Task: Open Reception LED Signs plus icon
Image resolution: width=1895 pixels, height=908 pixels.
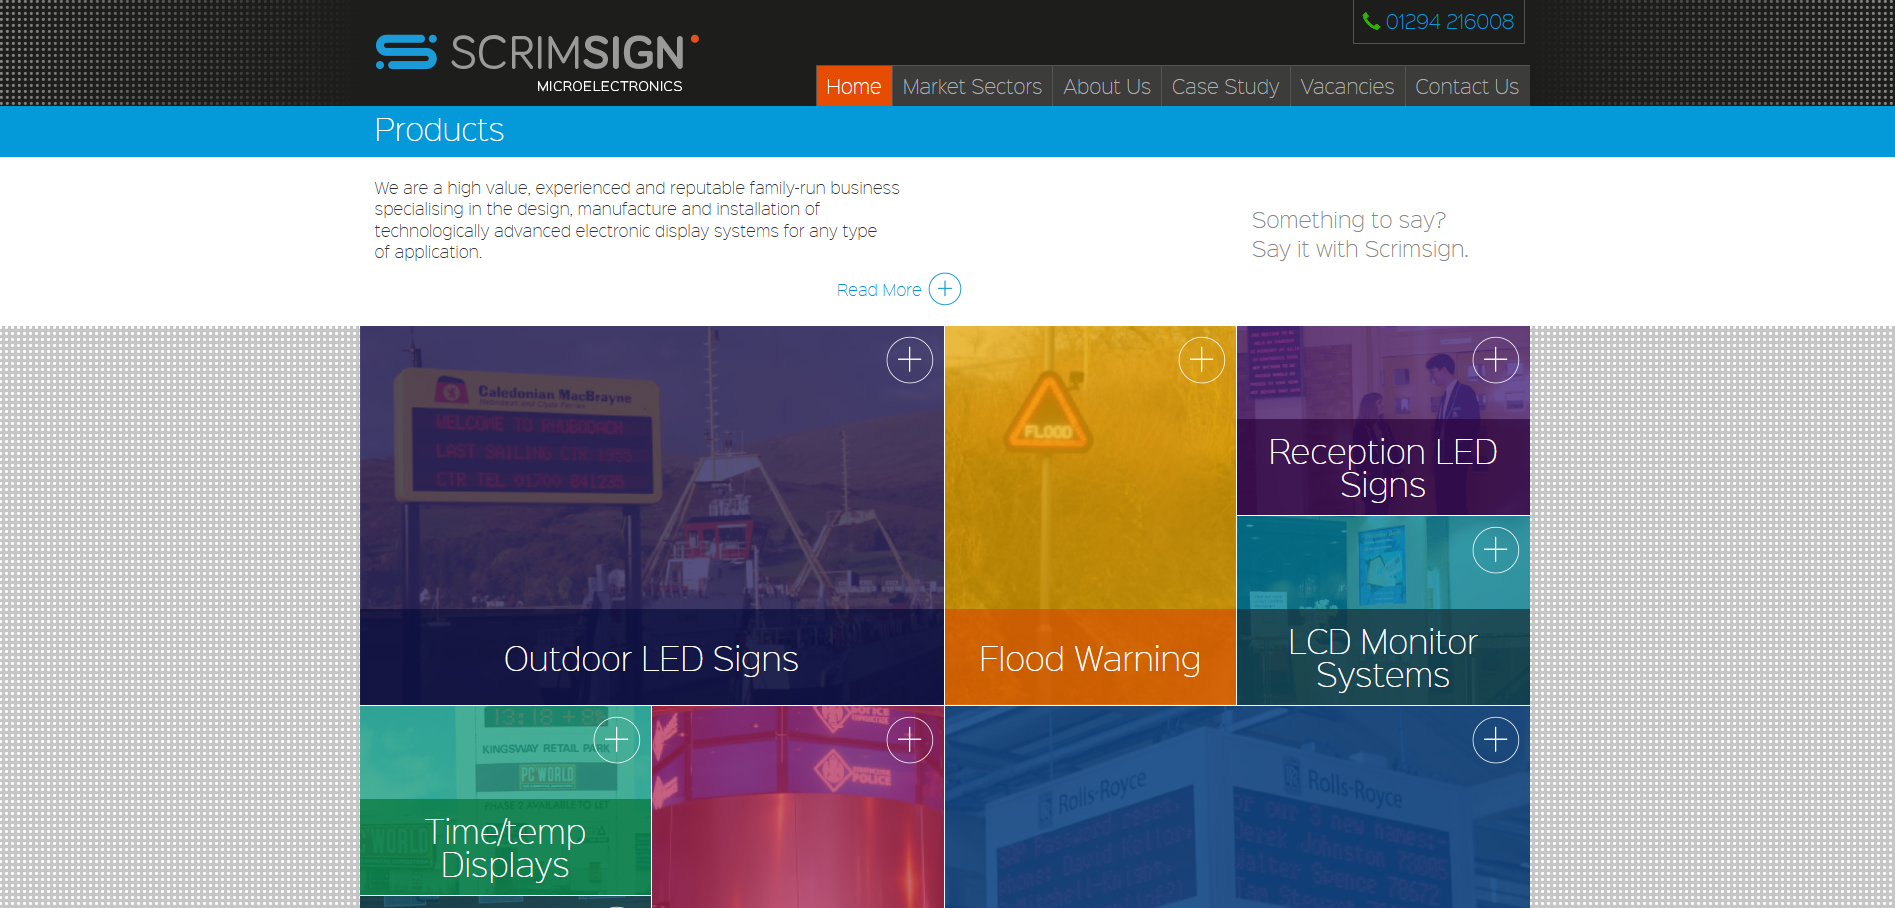Action: (x=1495, y=360)
